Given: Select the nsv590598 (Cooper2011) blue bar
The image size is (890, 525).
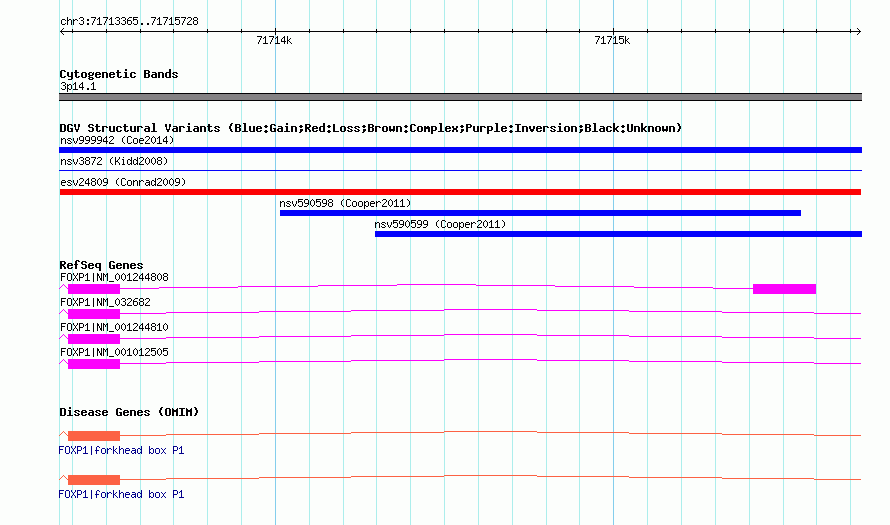Looking at the screenshot, I should tap(540, 213).
